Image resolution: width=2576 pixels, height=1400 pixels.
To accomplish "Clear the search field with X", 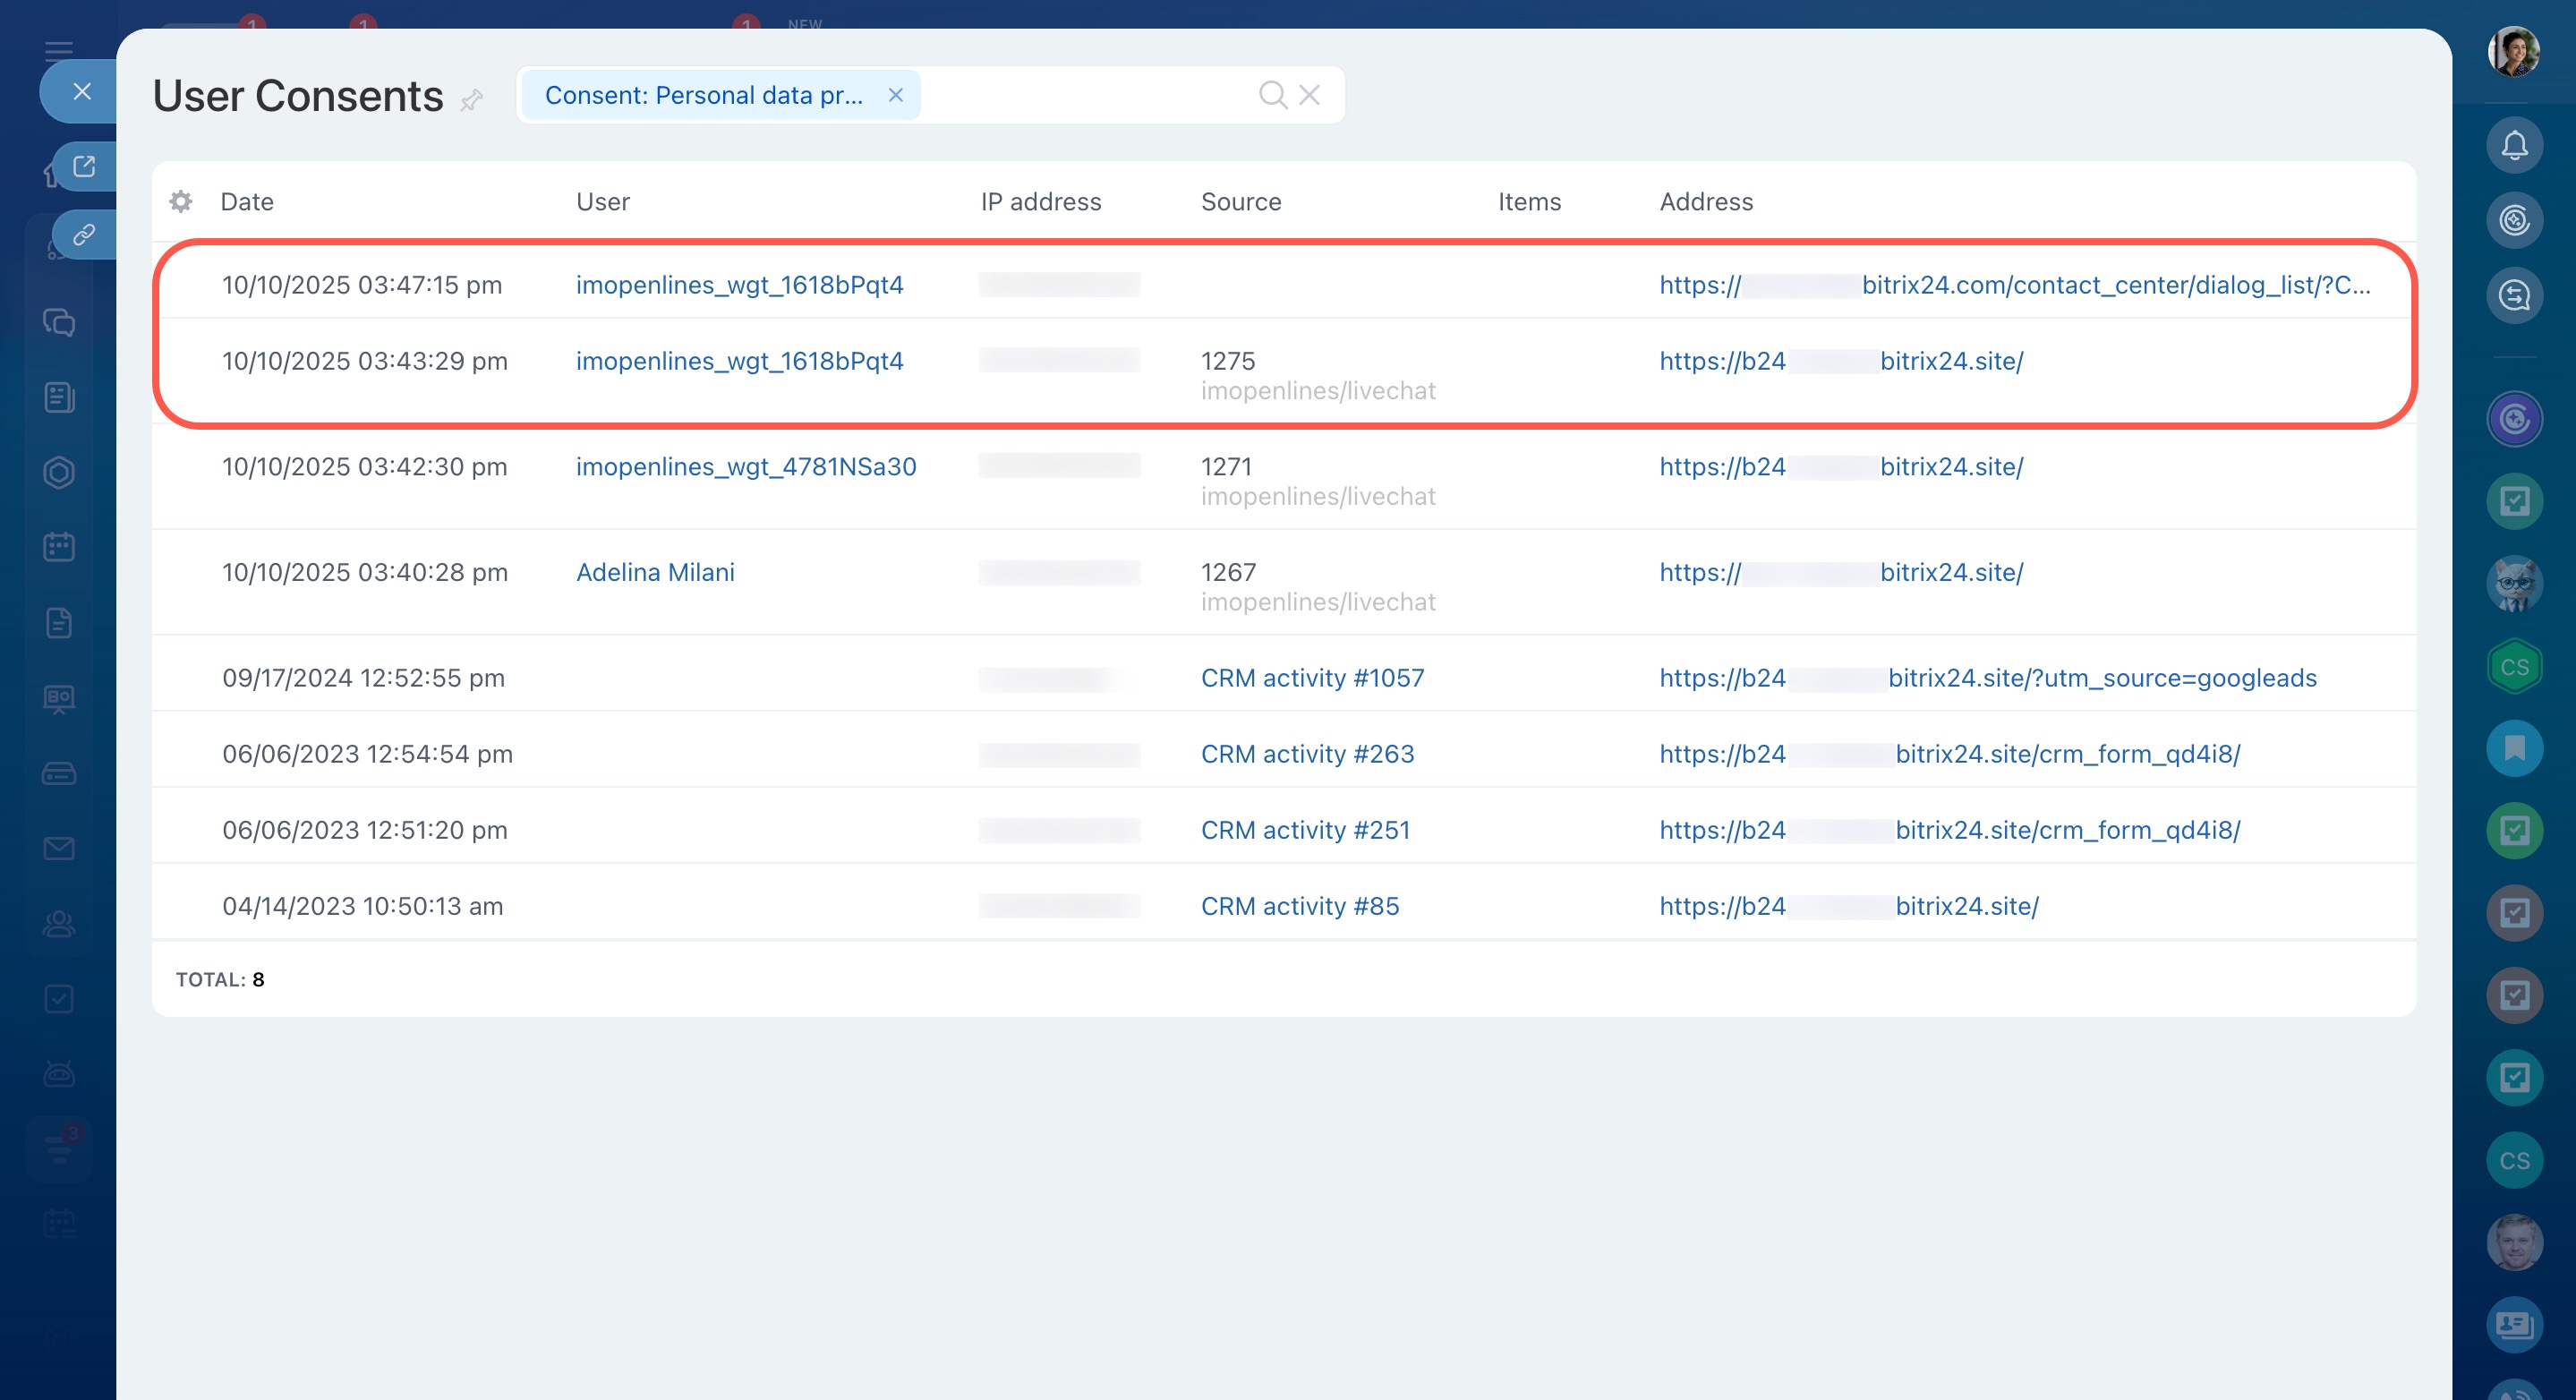I will click(x=1309, y=95).
